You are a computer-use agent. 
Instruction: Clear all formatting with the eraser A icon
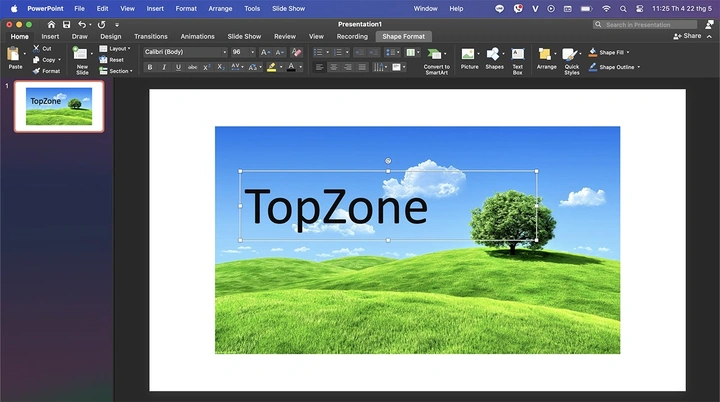297,52
